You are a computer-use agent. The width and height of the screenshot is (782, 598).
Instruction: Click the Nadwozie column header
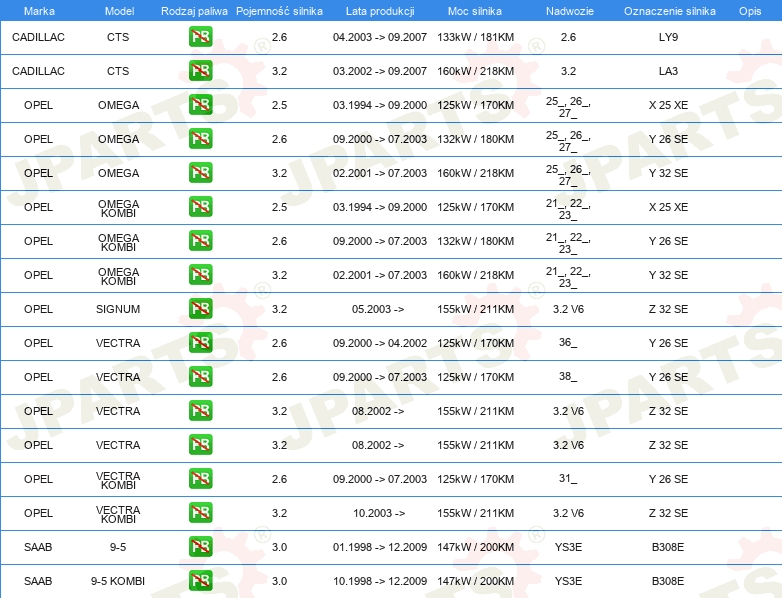570,11
